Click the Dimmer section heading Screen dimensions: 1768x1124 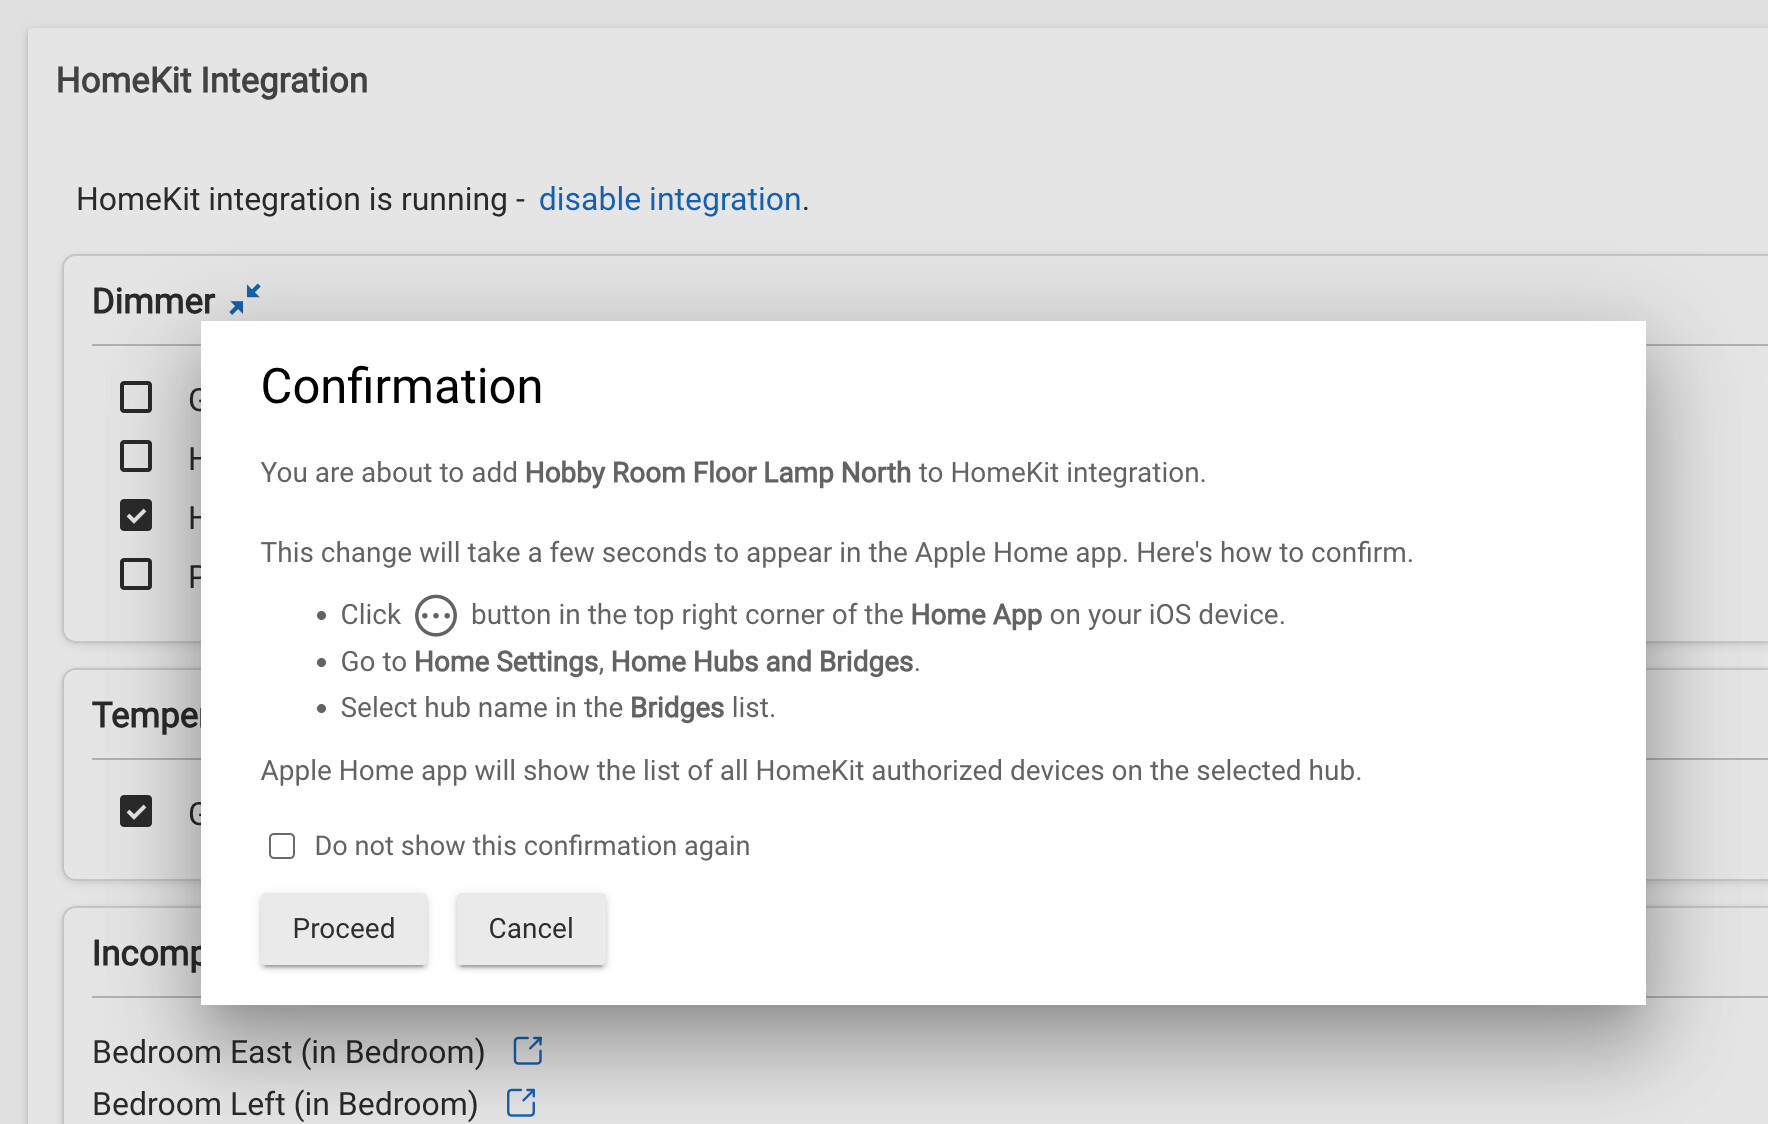pos(153,301)
